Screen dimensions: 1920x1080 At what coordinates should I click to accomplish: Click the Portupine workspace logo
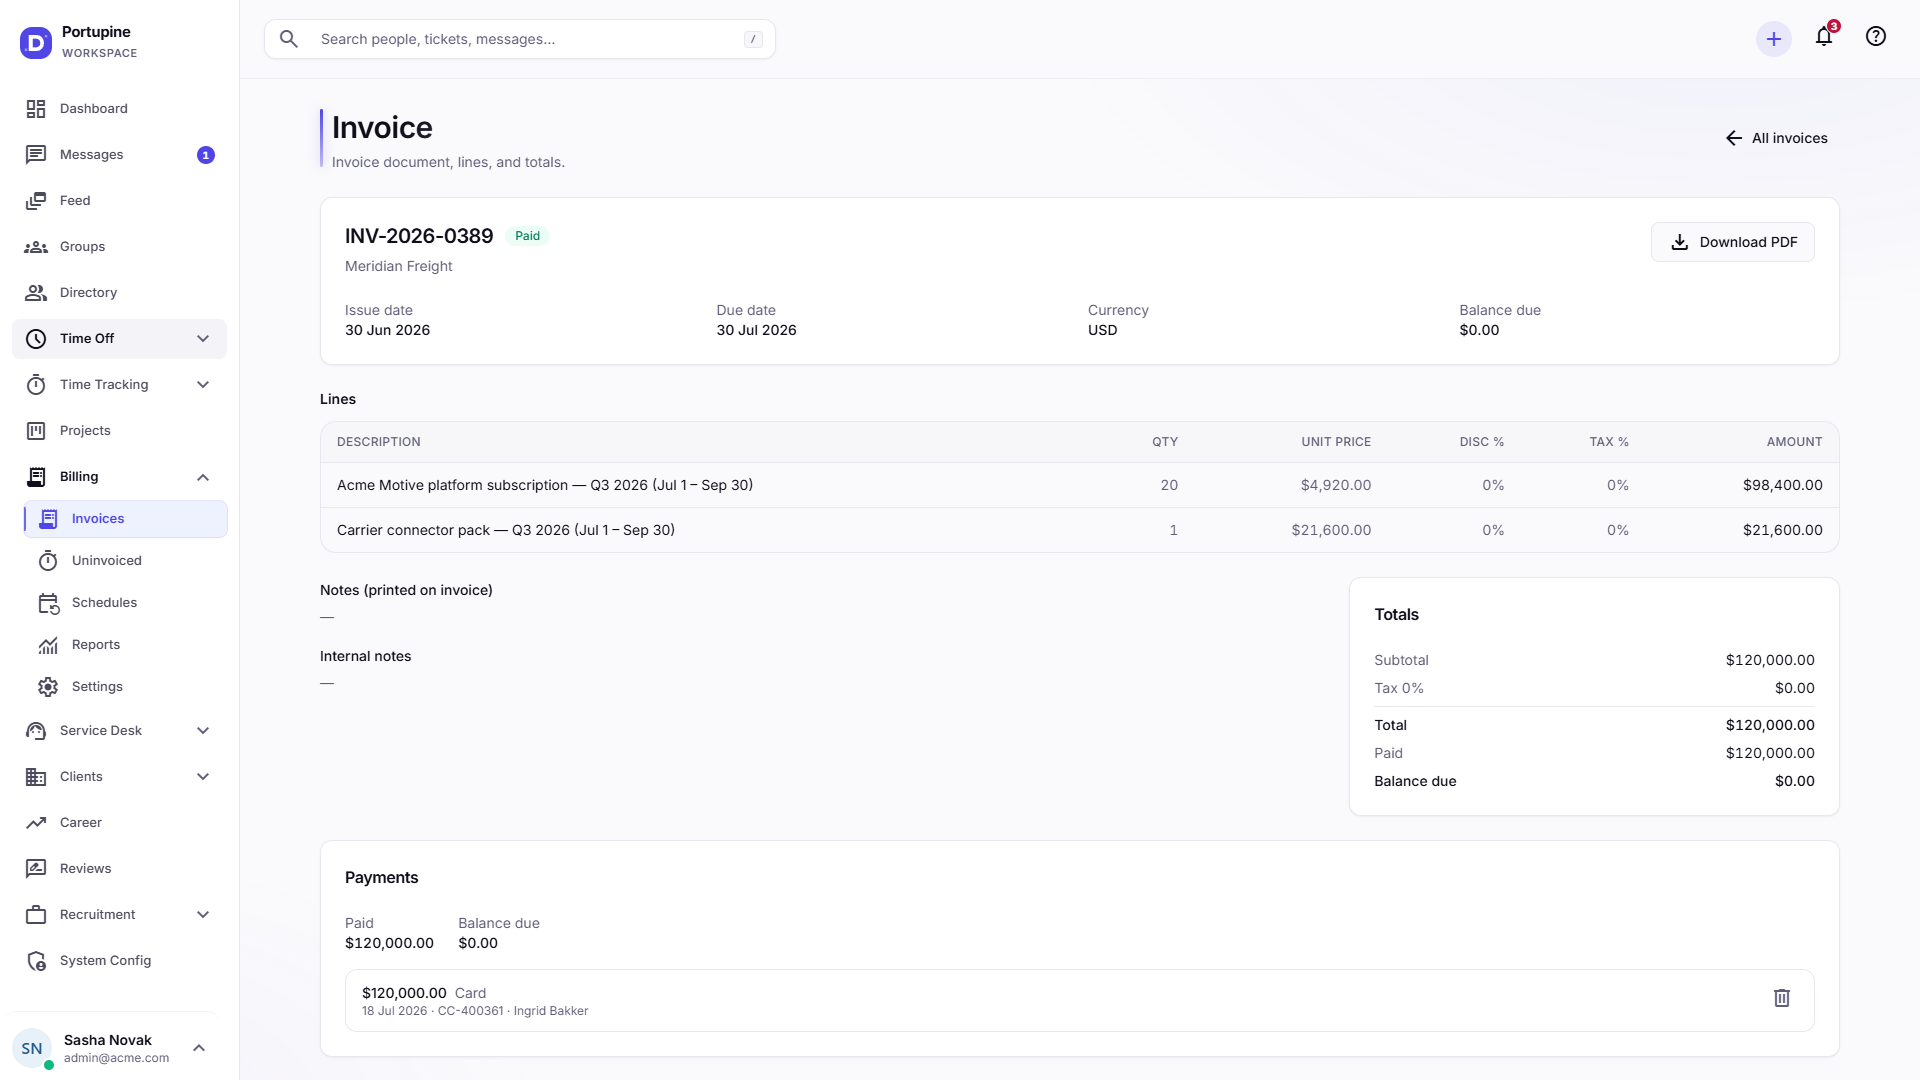click(x=36, y=42)
